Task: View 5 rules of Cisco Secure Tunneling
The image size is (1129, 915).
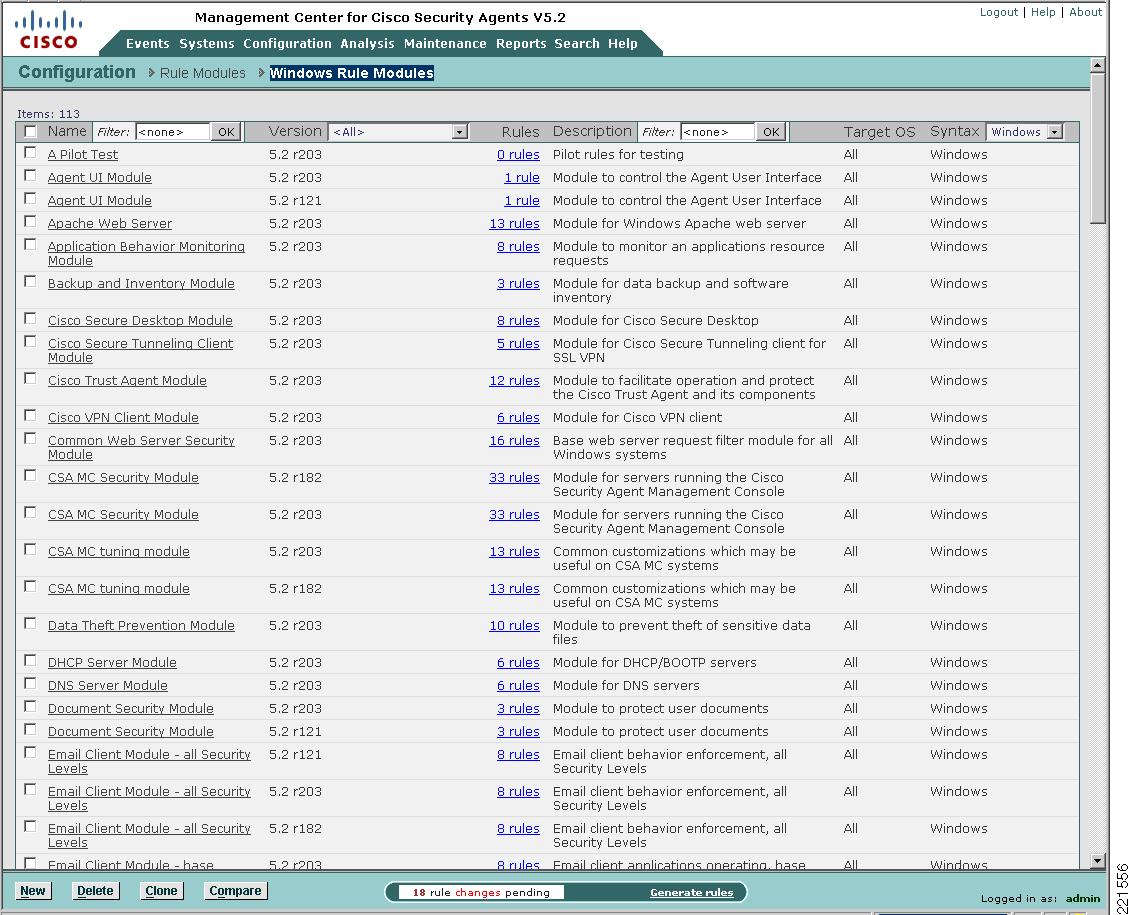Action: 518,344
